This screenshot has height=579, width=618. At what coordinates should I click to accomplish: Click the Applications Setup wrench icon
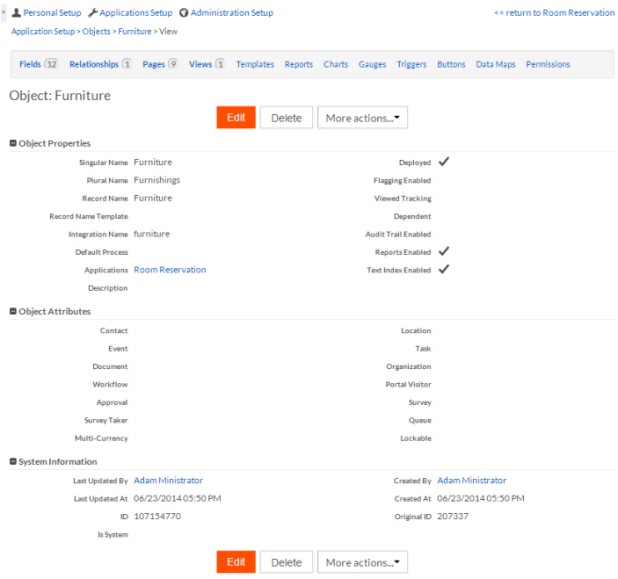(x=93, y=13)
